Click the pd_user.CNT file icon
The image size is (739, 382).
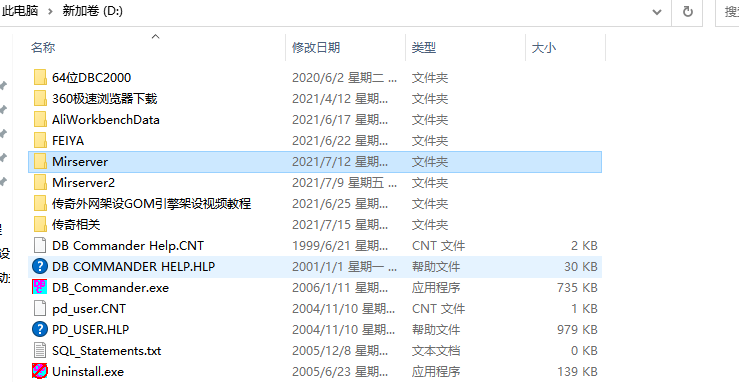(x=40, y=309)
